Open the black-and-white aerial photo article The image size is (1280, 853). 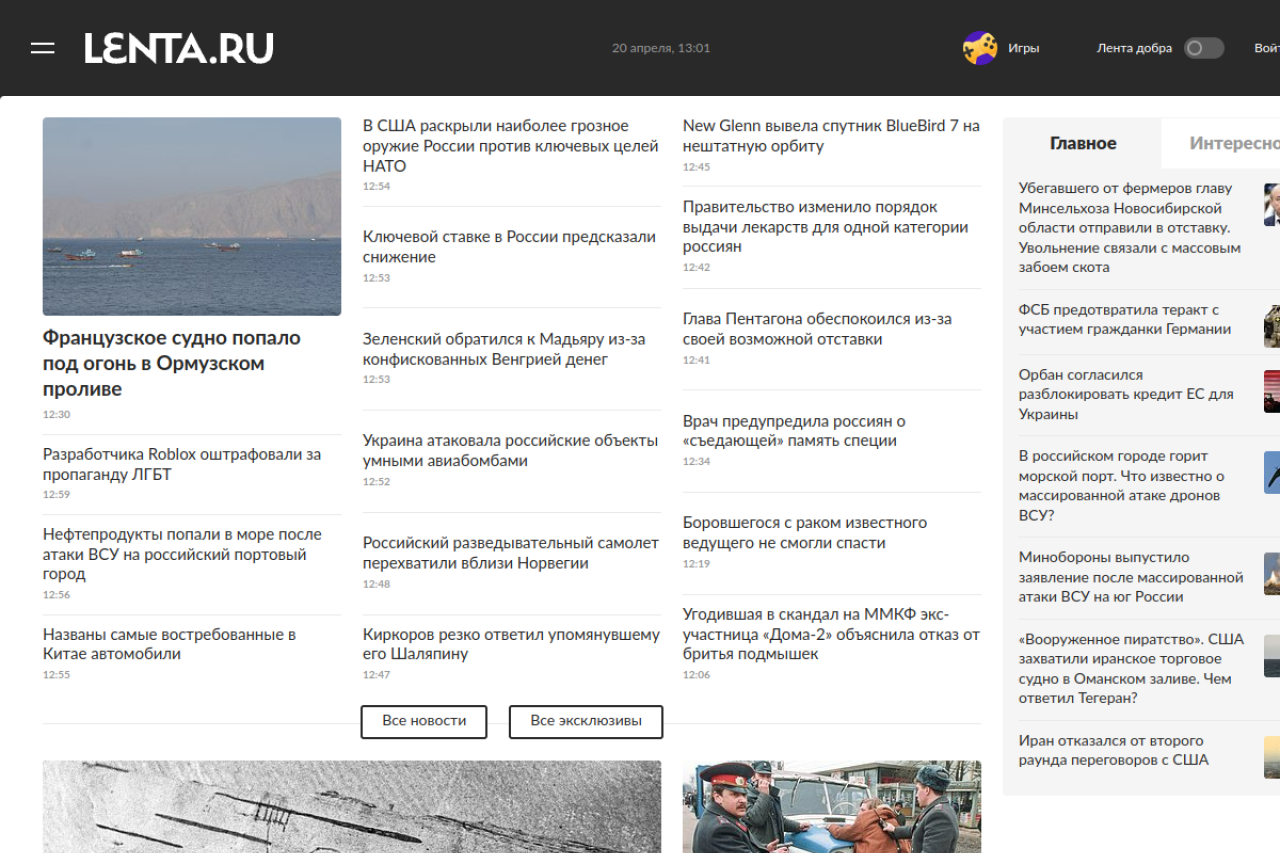(351, 806)
